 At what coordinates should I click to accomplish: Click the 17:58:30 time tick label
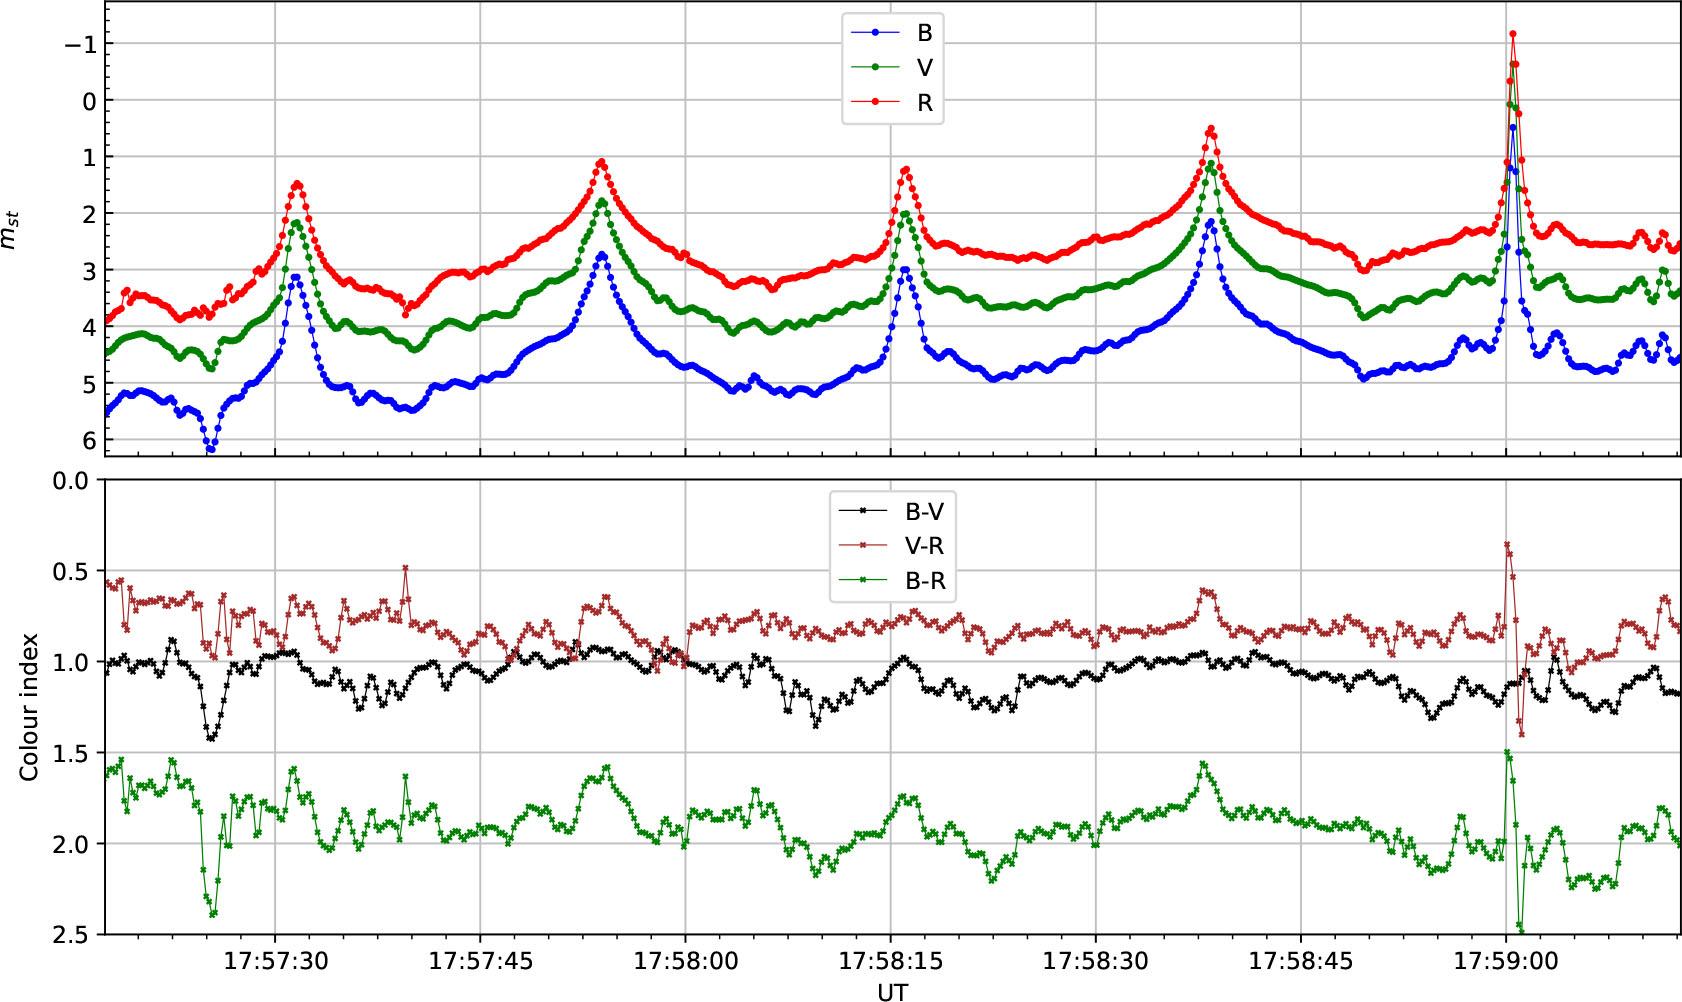click(1096, 962)
